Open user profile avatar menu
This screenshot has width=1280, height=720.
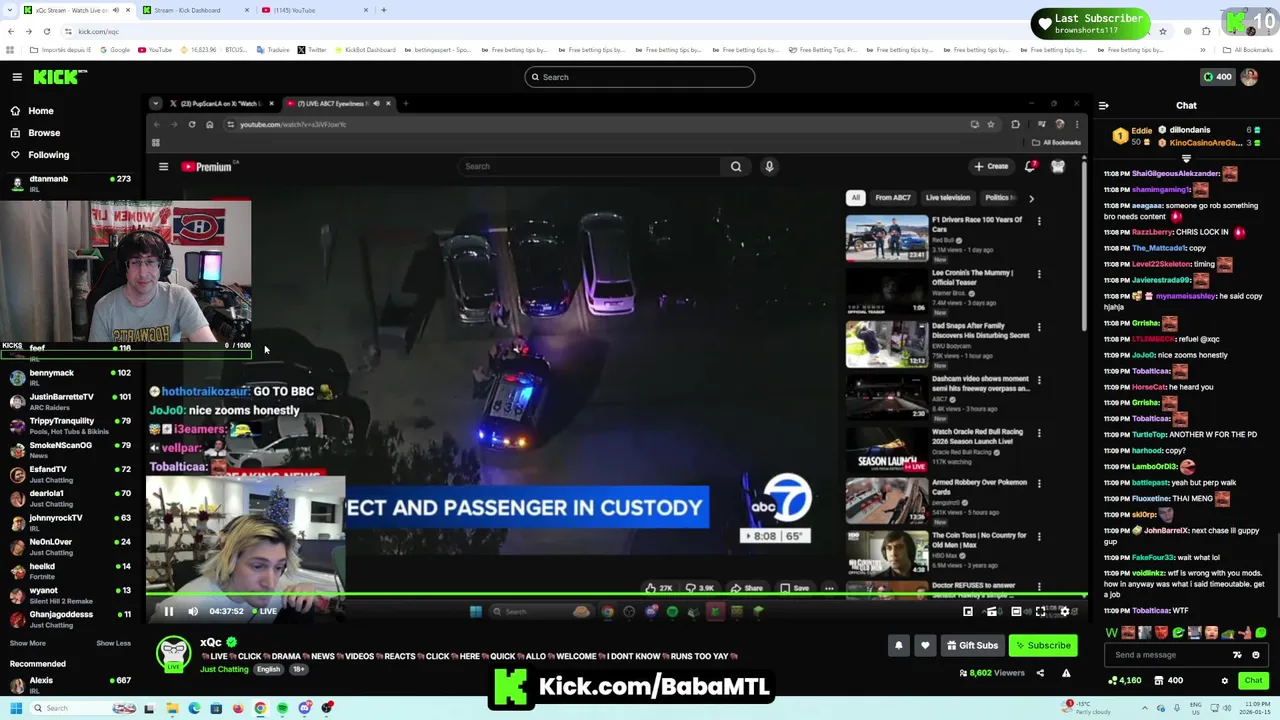[1249, 77]
